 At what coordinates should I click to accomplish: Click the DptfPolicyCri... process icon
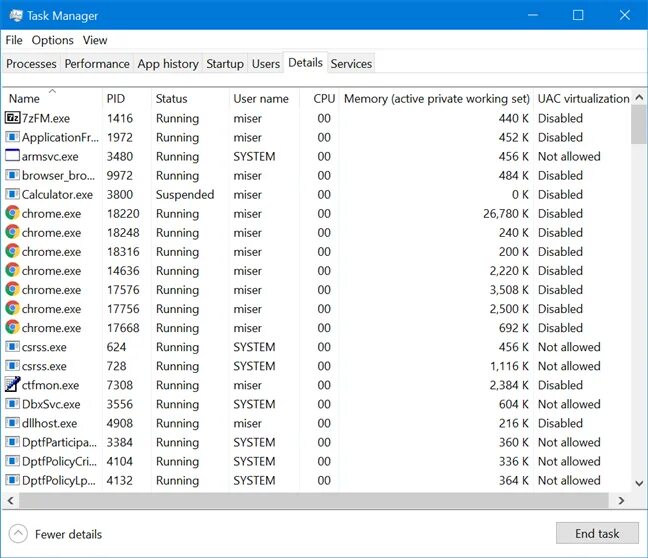(12, 461)
